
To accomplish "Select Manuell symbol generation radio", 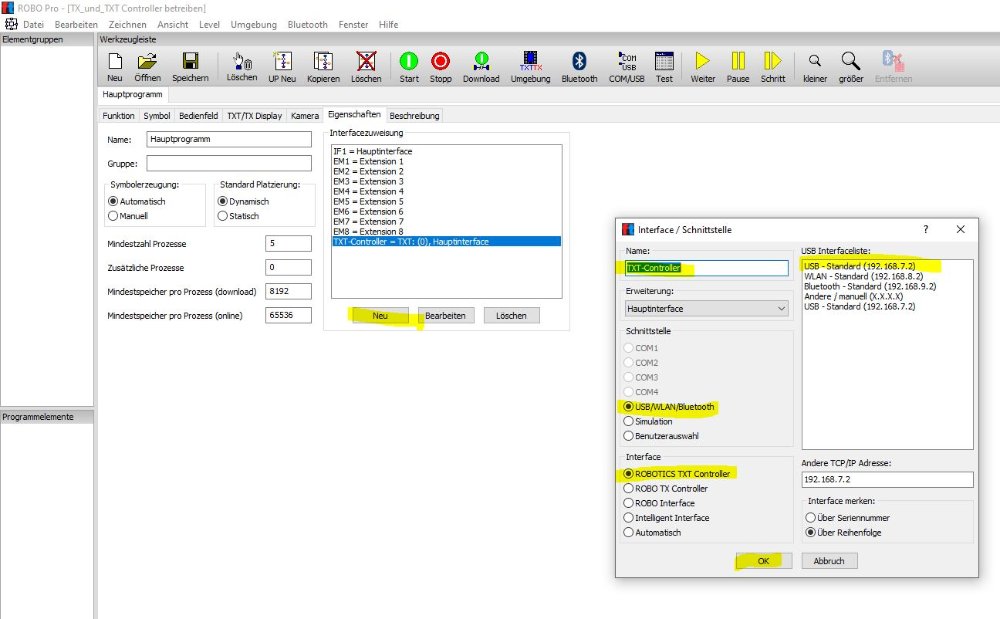I will [114, 216].
